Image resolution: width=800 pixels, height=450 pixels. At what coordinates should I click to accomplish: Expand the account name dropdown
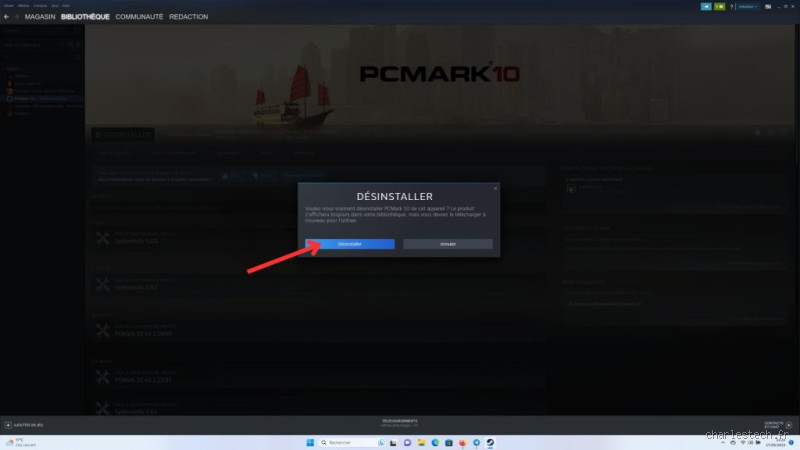point(748,7)
